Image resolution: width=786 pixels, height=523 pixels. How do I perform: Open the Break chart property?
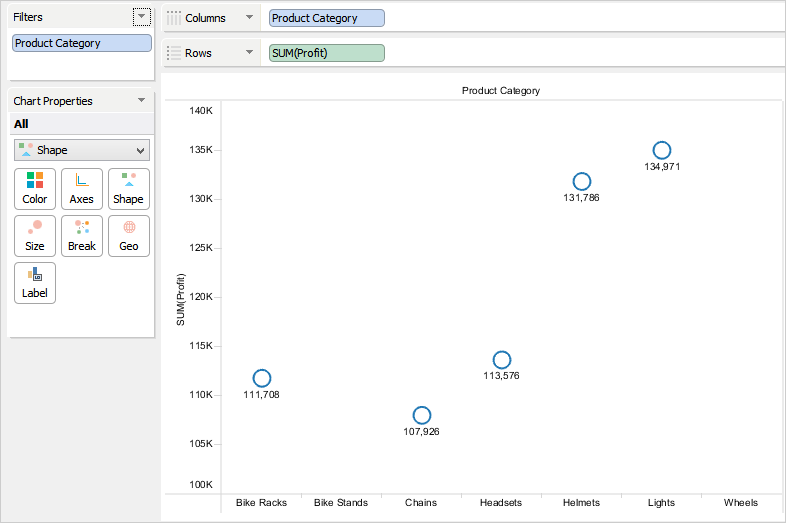pos(82,235)
